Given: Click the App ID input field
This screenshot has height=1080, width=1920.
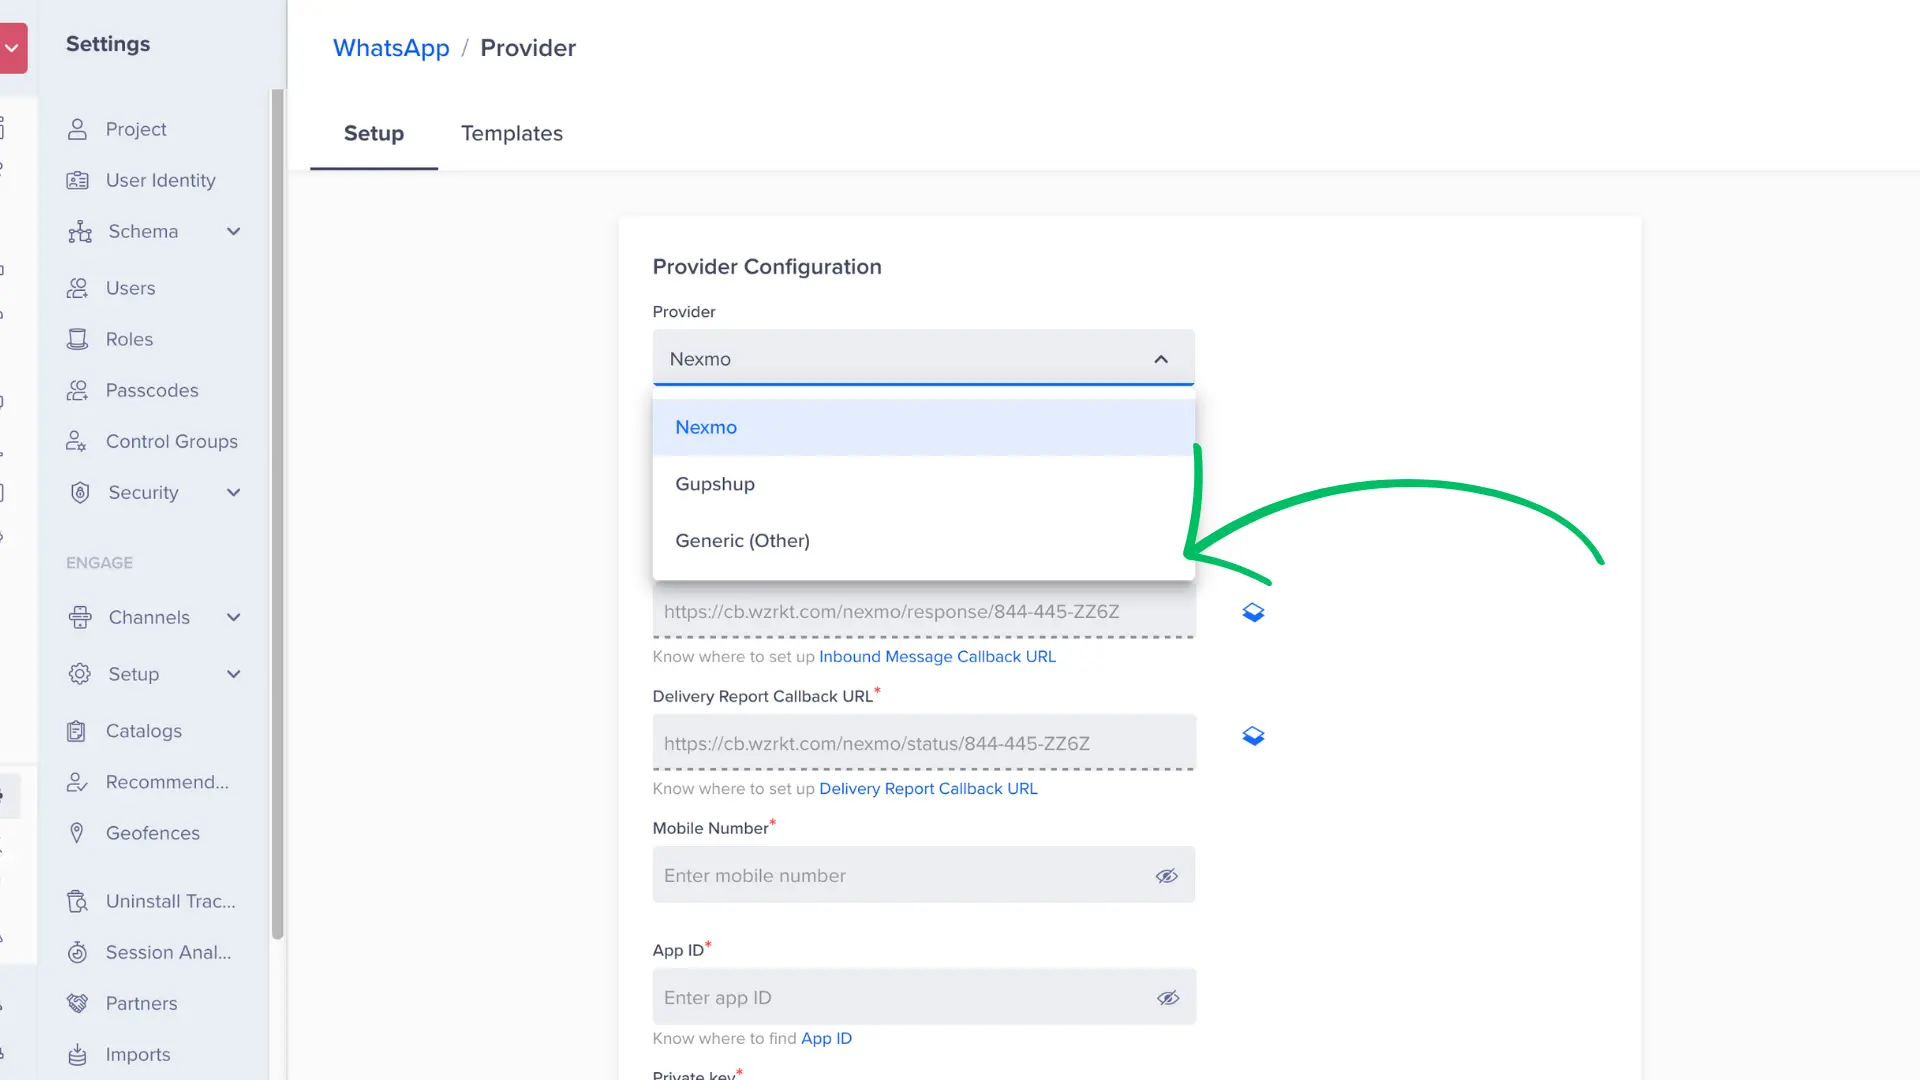Looking at the screenshot, I should [x=923, y=997].
